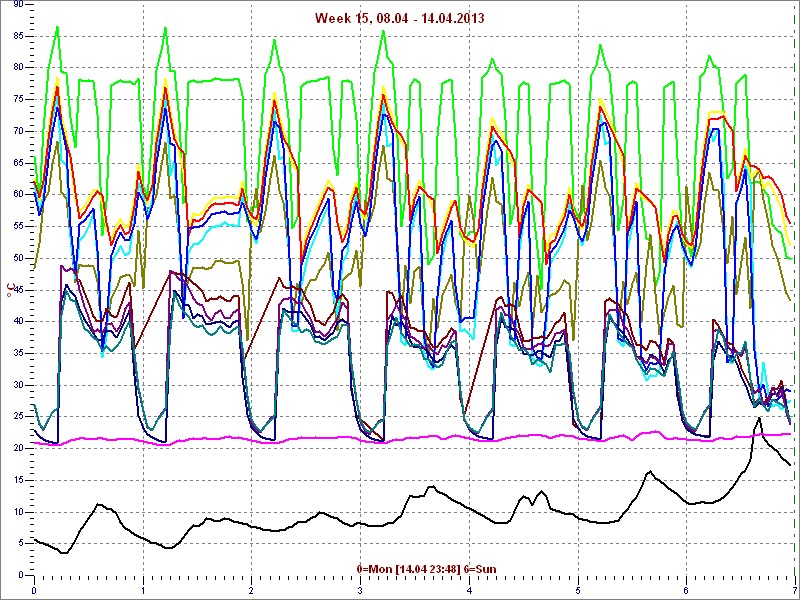The height and width of the screenshot is (600, 800).
Task: Click the '0=Mon [14.04 23:48] 6=Sun' footer label
Action: 426,569
